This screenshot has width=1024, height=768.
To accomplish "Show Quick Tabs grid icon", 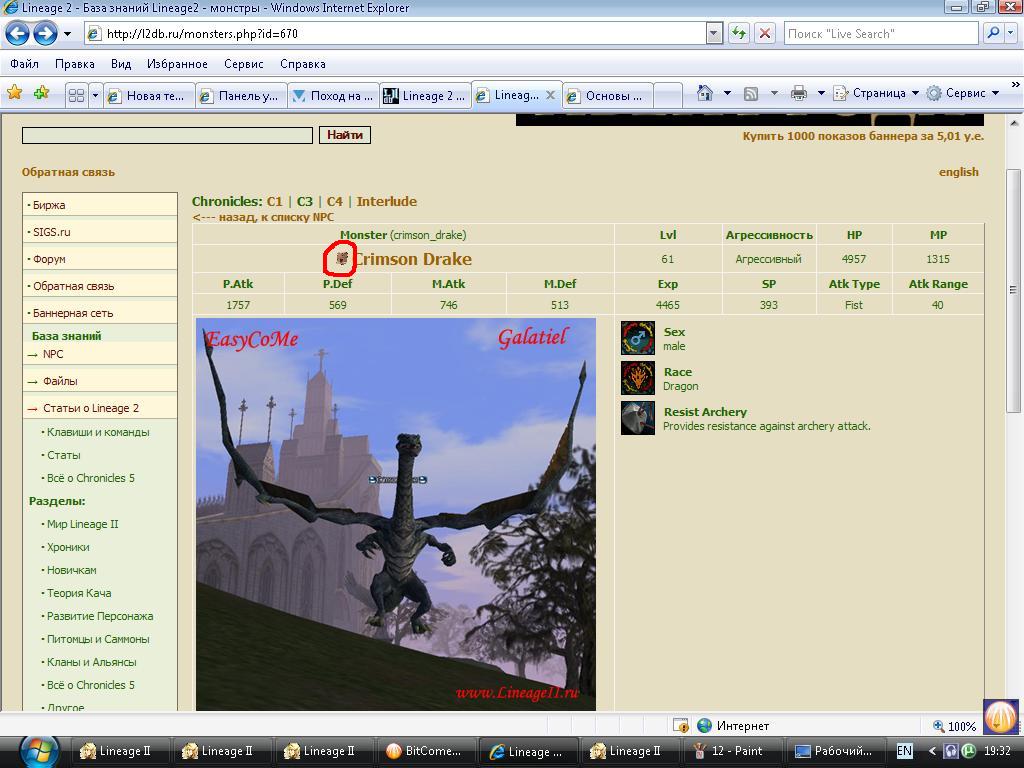I will 76,96.
